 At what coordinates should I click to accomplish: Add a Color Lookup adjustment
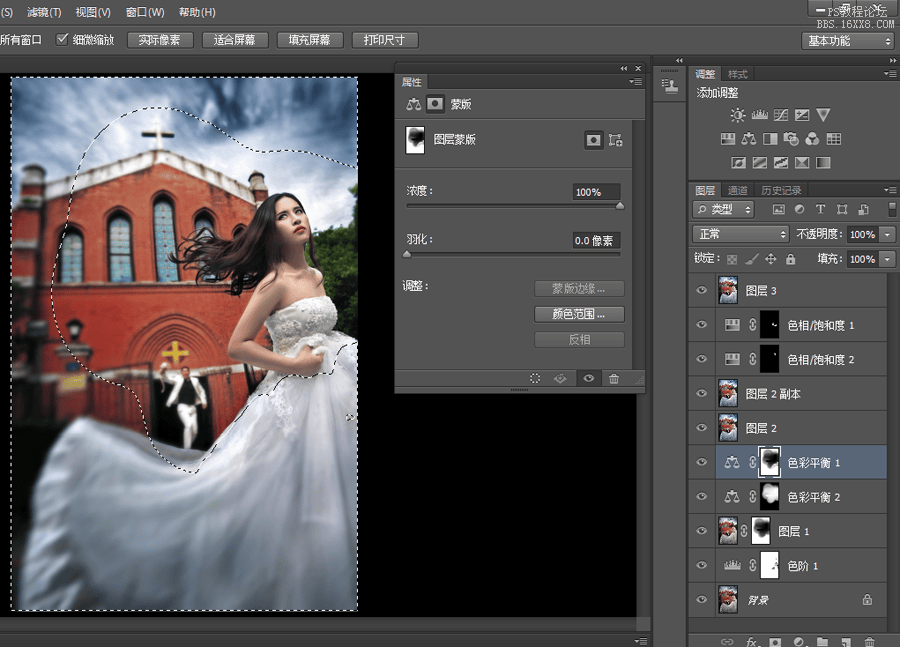[833, 139]
